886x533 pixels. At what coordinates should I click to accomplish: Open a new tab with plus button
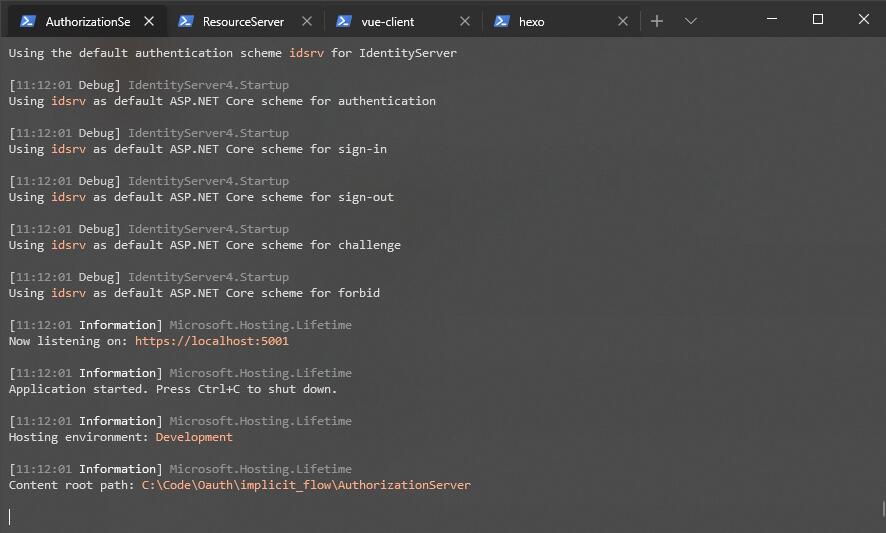pyautogui.click(x=657, y=21)
